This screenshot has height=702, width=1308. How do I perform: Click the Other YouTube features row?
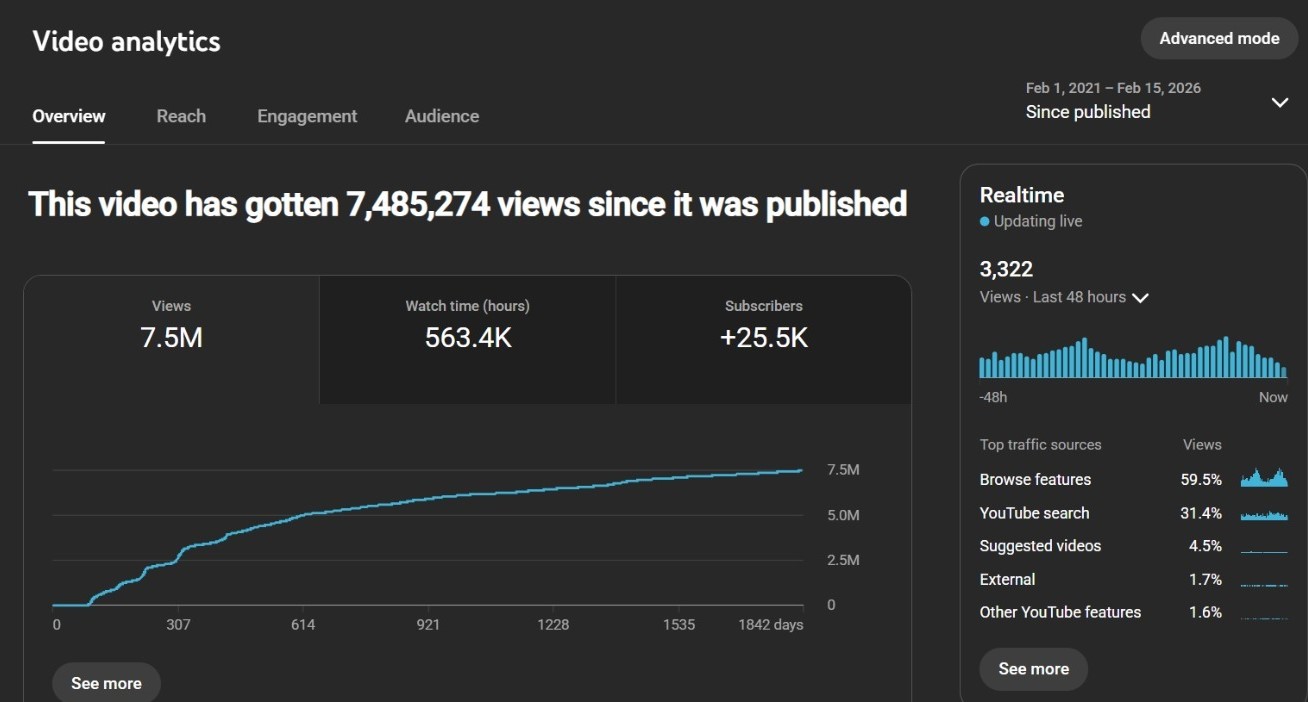coord(1100,613)
